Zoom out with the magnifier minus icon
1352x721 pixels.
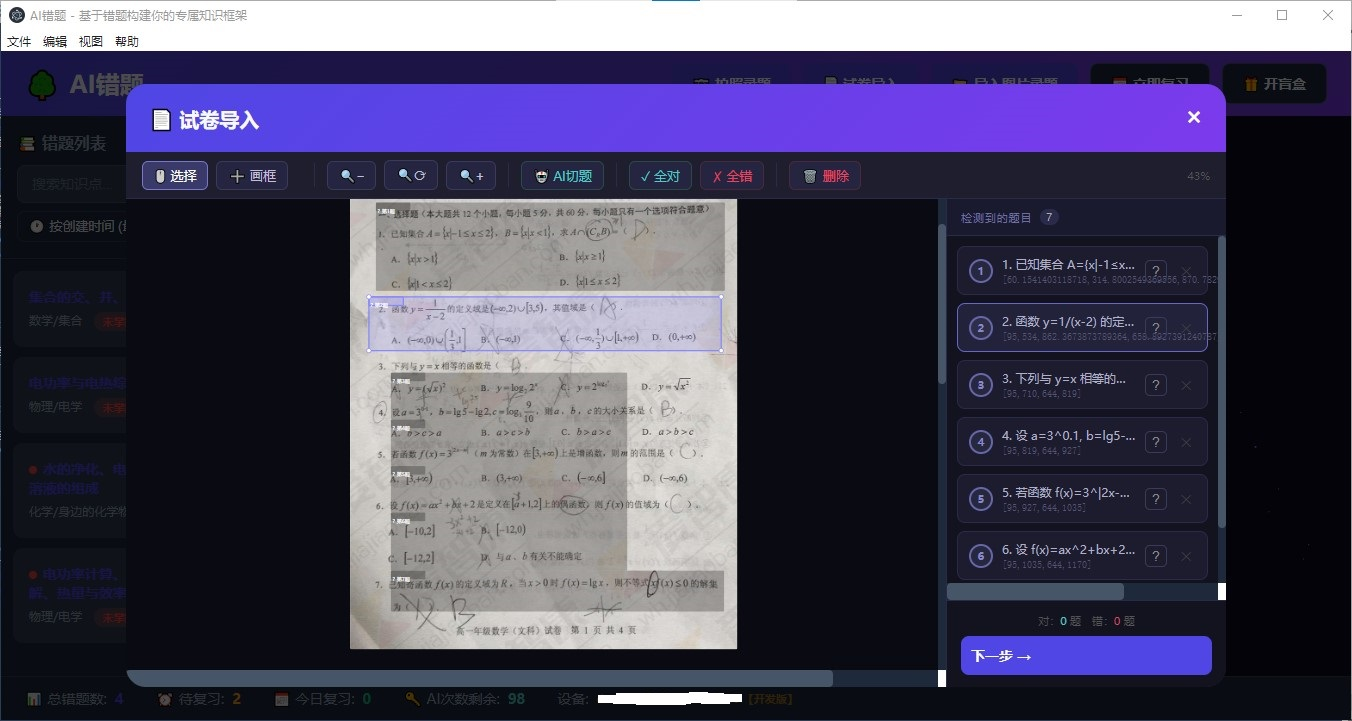click(352, 176)
